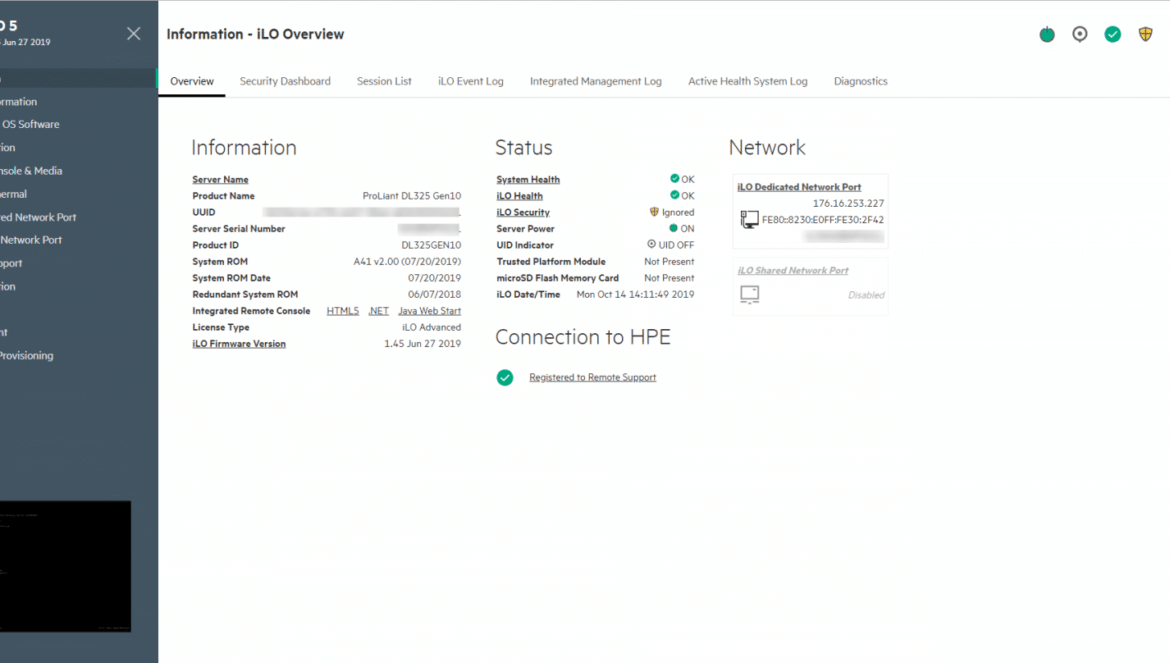Screen dimensions: 1170x663
Task: Open the iLO Security link
Action: point(523,213)
